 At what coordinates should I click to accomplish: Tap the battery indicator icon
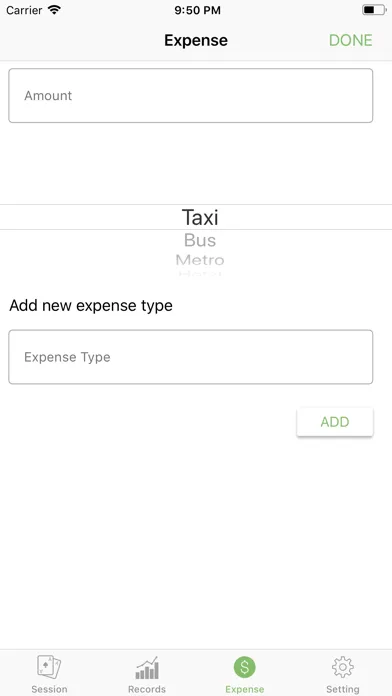pyautogui.click(x=374, y=10)
